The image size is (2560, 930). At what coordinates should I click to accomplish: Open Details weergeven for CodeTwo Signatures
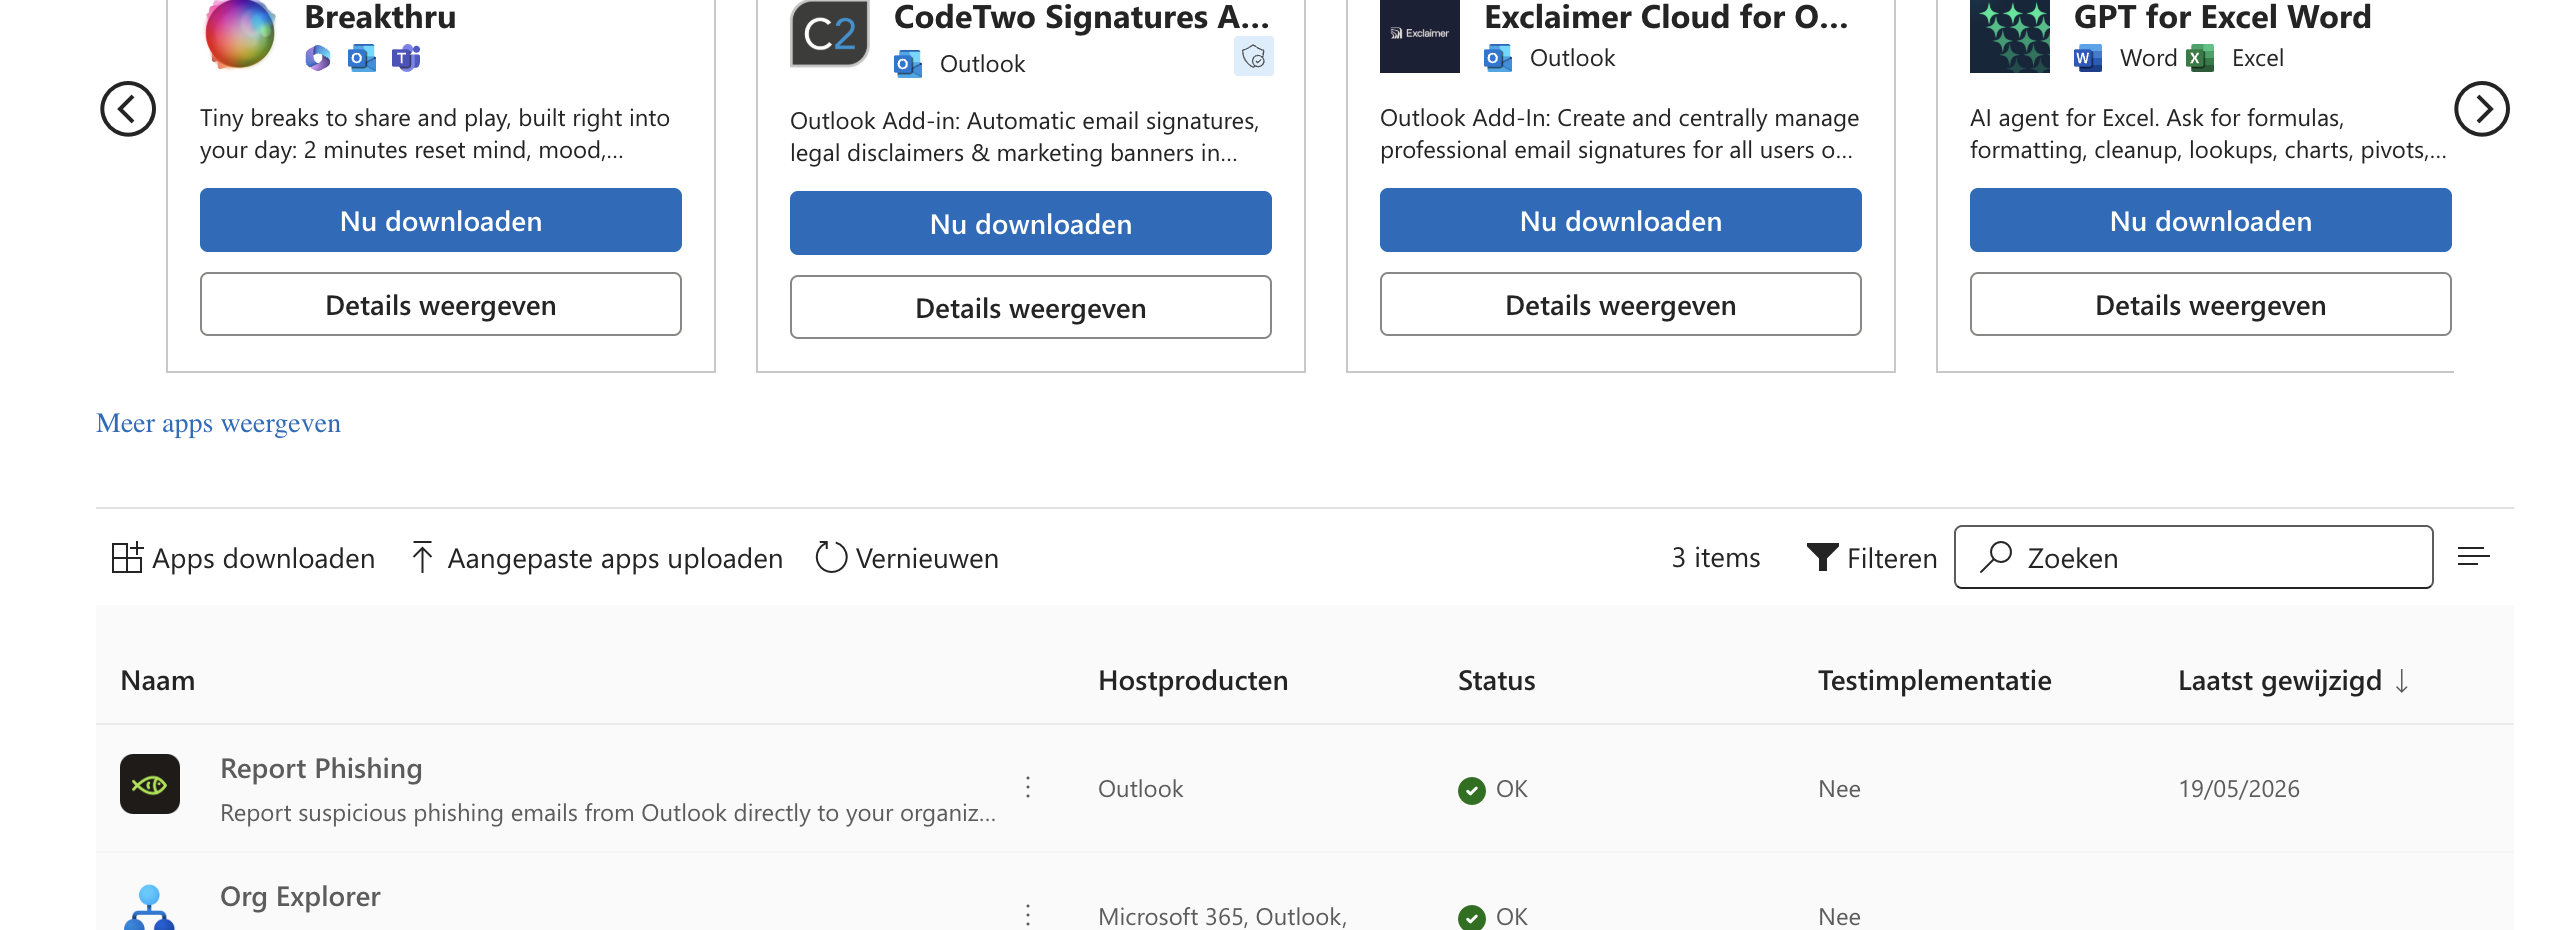click(x=1031, y=307)
